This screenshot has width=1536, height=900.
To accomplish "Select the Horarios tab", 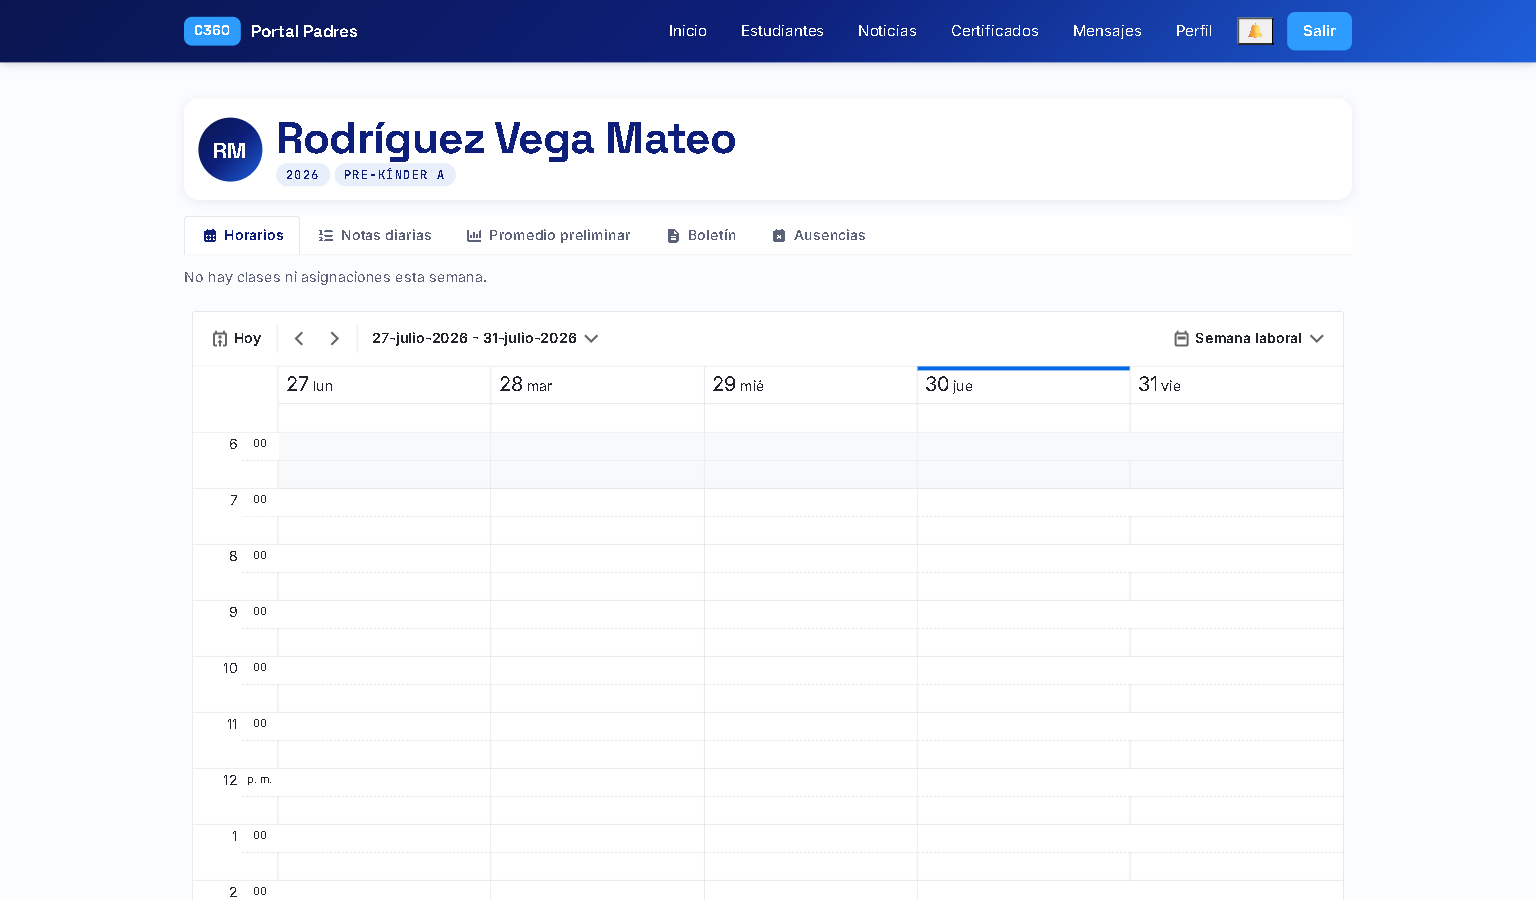I will 242,236.
